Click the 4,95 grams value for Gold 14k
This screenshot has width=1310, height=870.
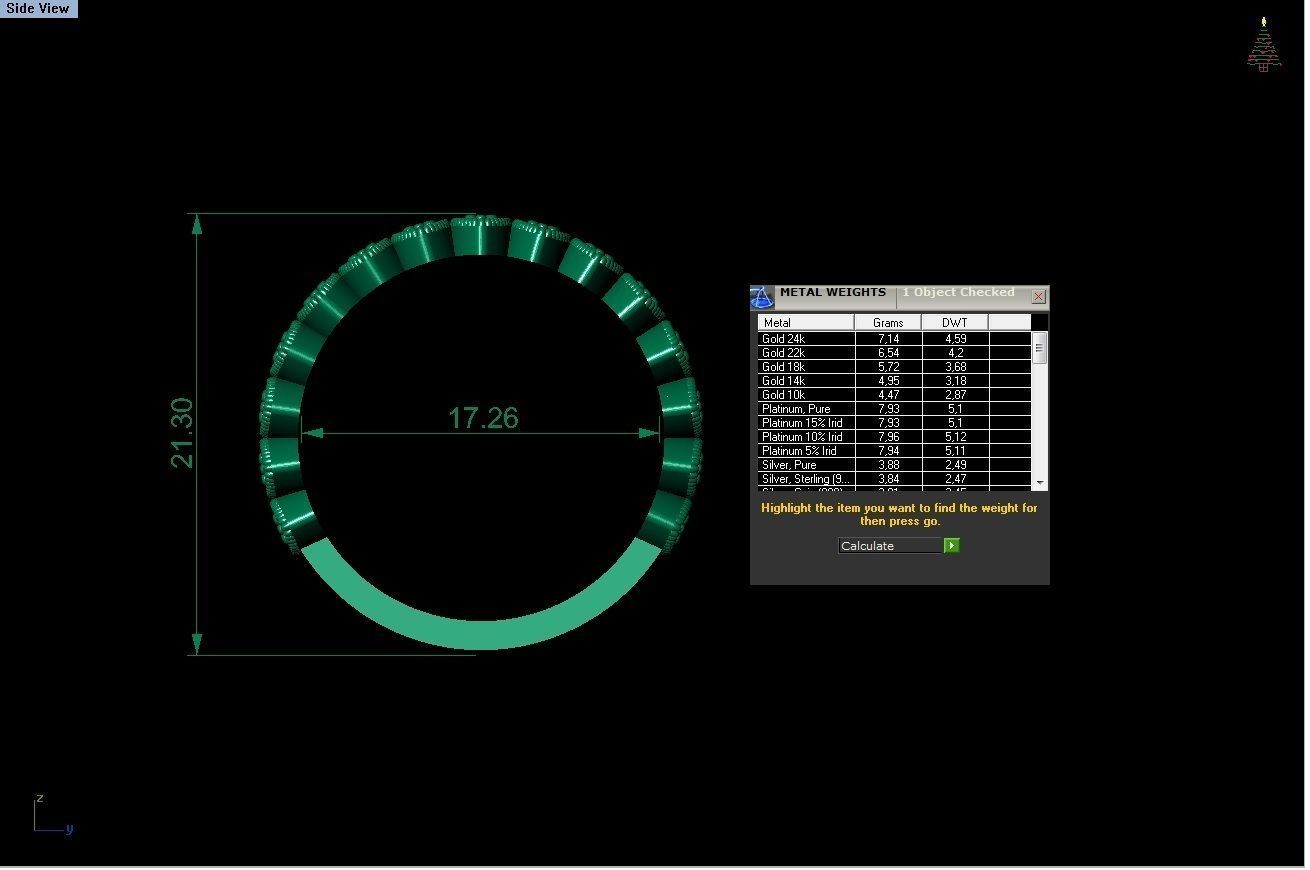(888, 381)
